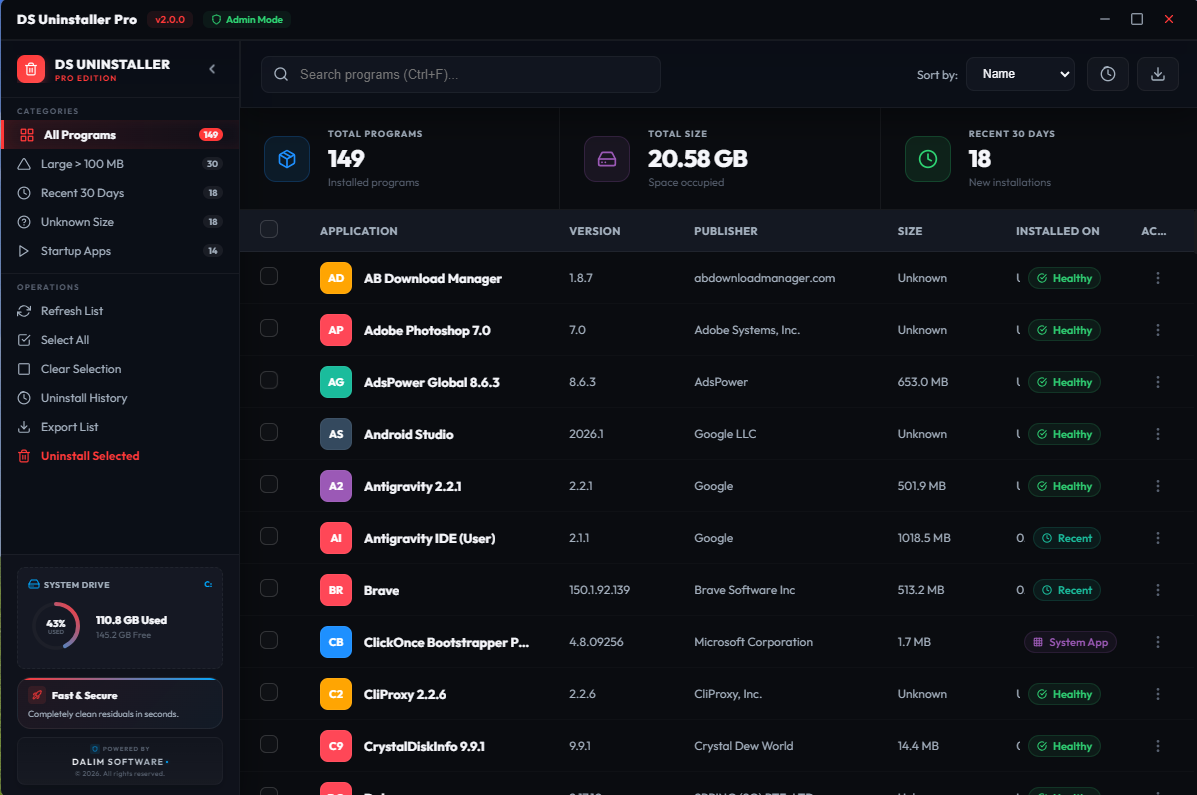Click the A2 icon for Antigravity 2.2.1

tap(336, 486)
